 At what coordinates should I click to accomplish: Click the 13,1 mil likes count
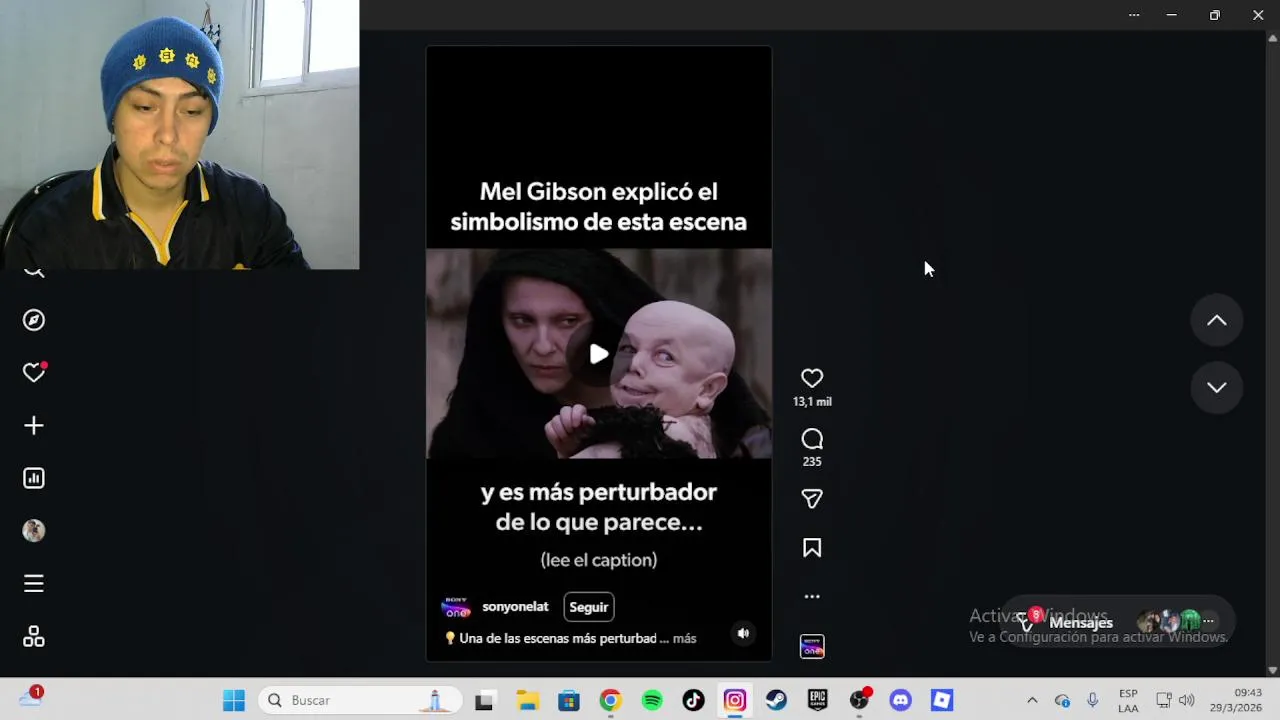pyautogui.click(x=812, y=402)
